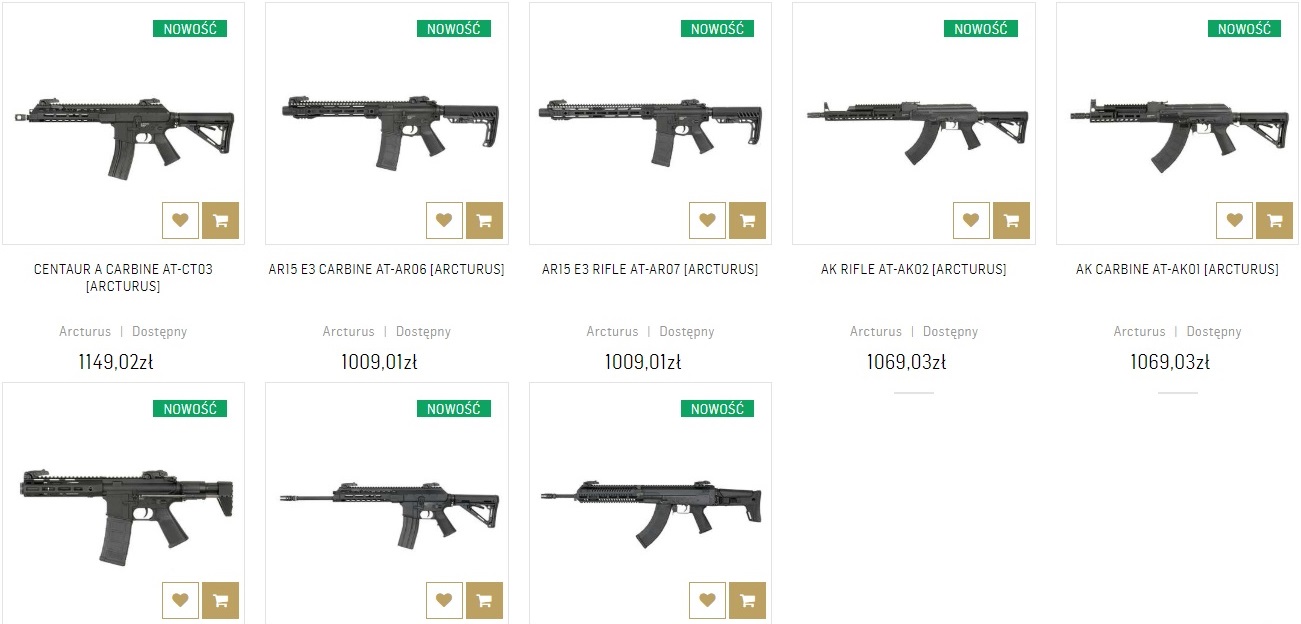This screenshot has height=624, width=1301.
Task: Click heart icon for AK Carbine AT-AK01
Action: (x=1234, y=220)
